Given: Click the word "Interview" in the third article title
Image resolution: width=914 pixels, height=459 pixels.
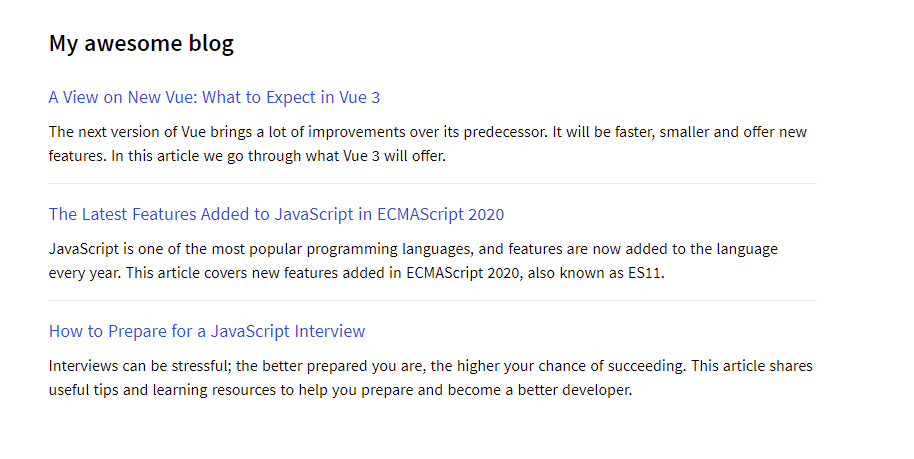Looking at the screenshot, I should [330, 331].
